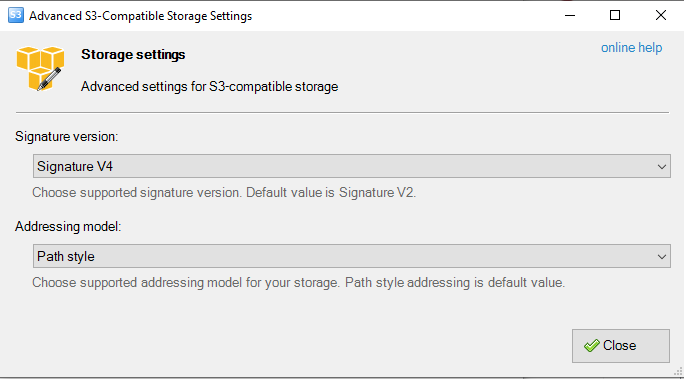The width and height of the screenshot is (684, 379).
Task: Click the Advanced settings for S3-compatible storage subtitle
Action: tap(209, 86)
